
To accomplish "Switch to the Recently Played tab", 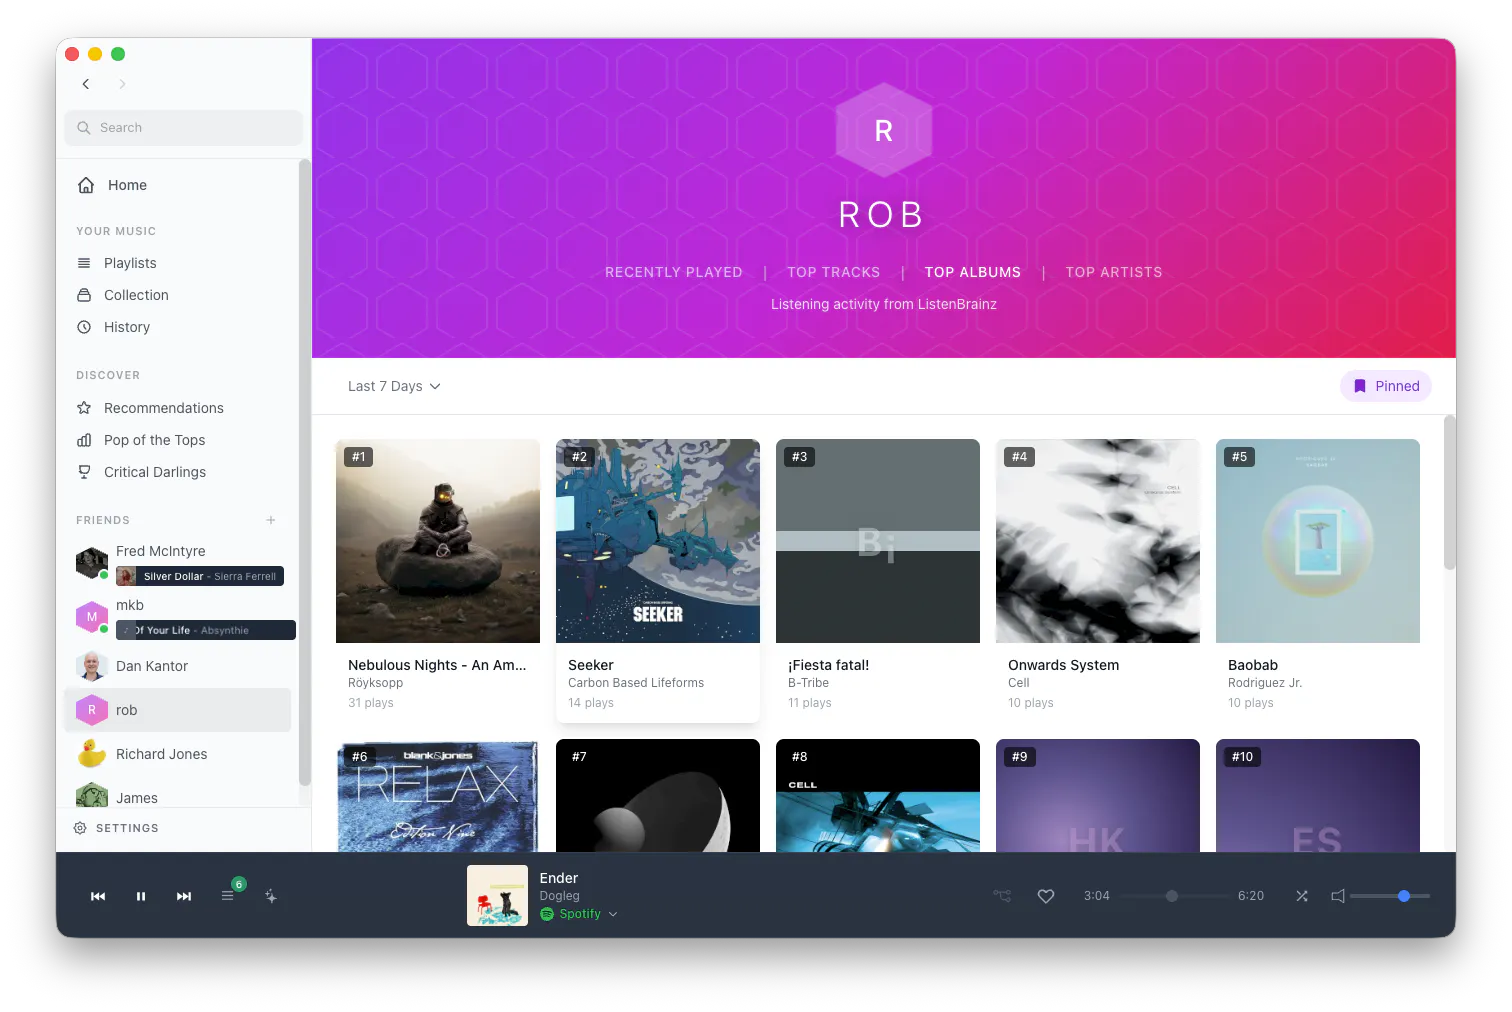I will [674, 272].
